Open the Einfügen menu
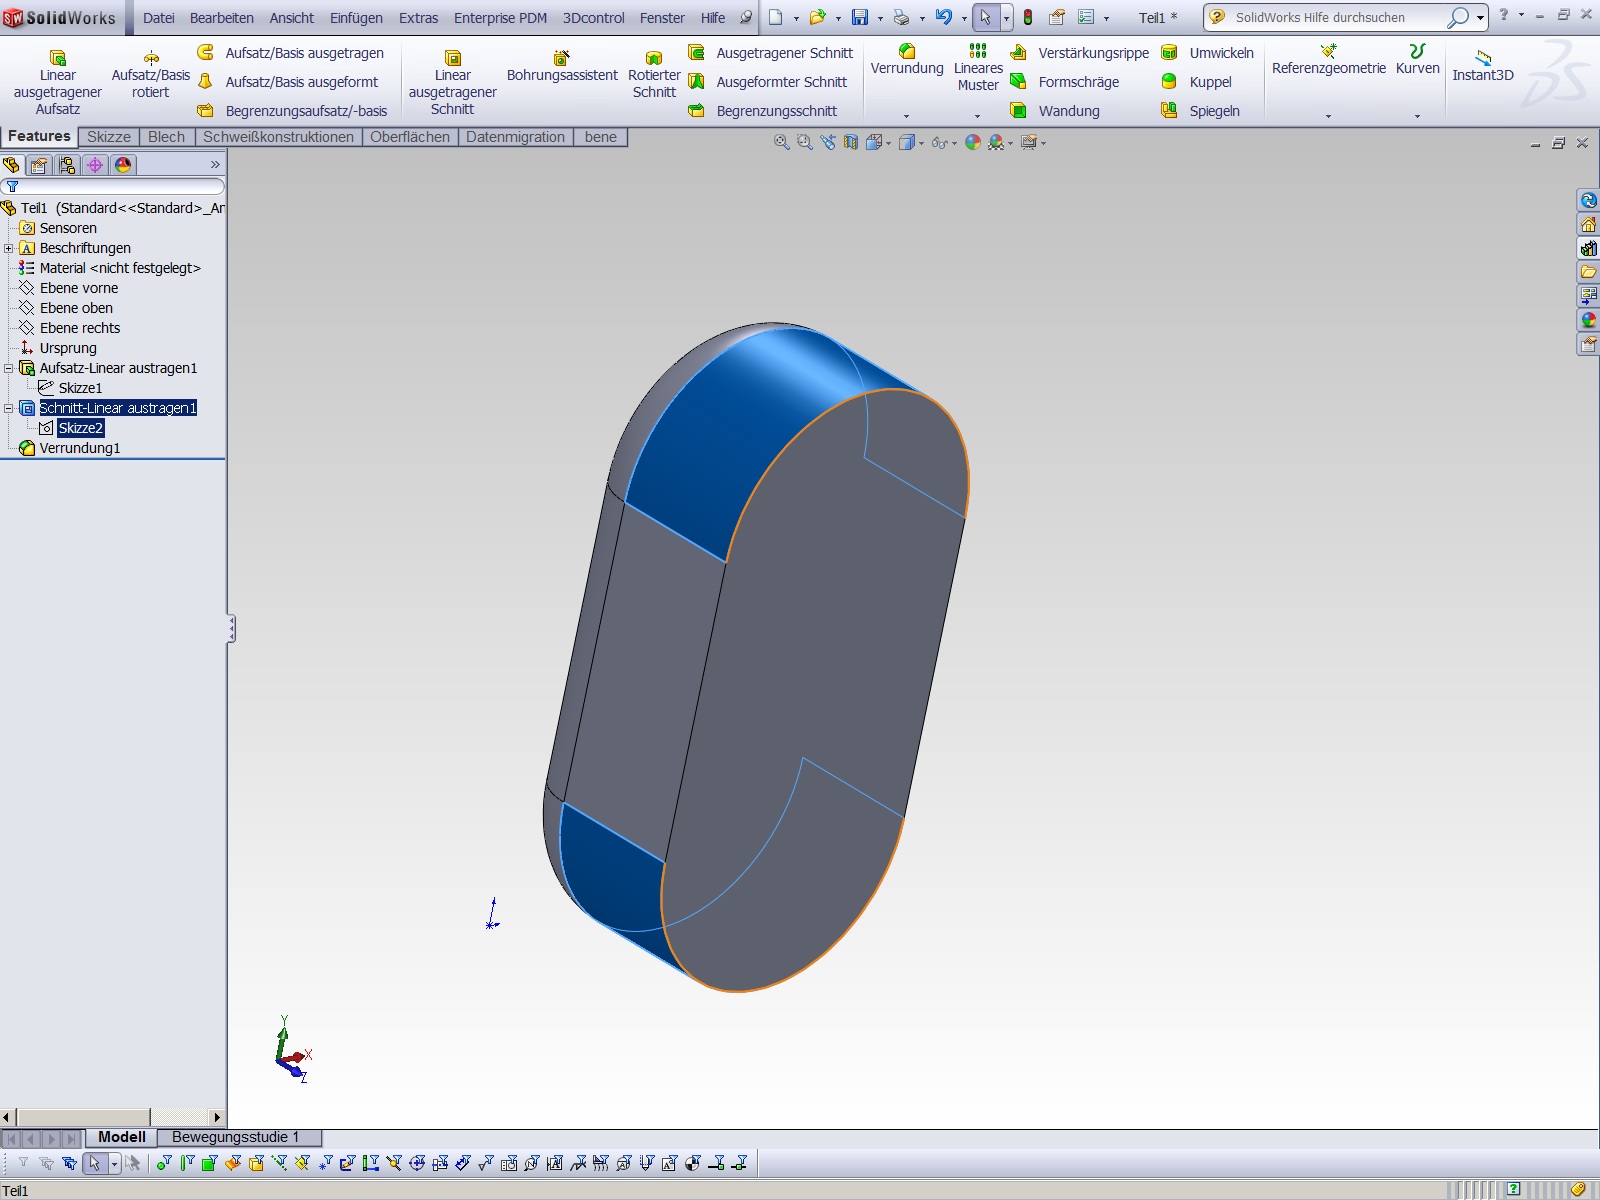Screen dimensions: 1600x1200 pos(356,18)
